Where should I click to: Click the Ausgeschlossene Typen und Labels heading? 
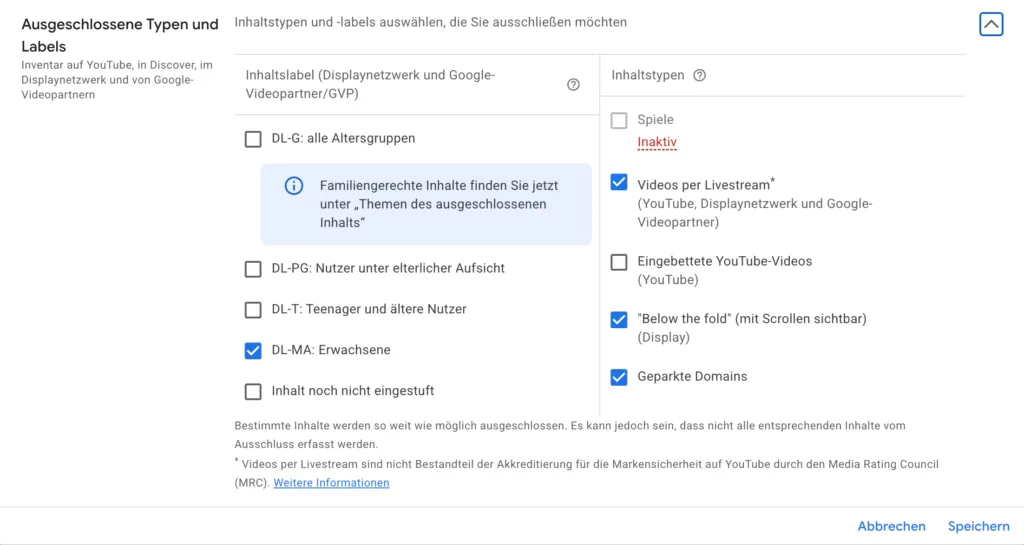click(120, 35)
